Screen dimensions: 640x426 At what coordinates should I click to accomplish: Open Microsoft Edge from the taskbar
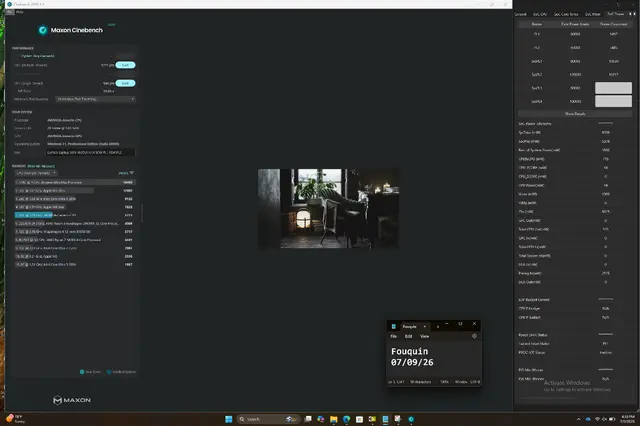click(347, 419)
